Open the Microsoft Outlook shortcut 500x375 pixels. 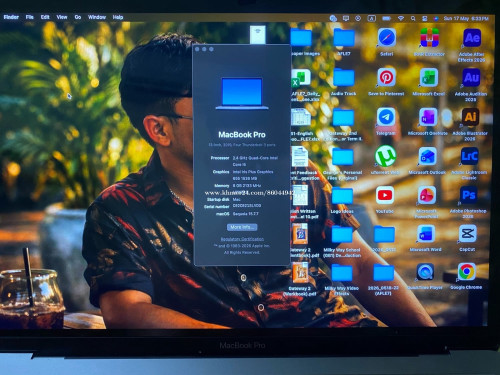coord(427,156)
